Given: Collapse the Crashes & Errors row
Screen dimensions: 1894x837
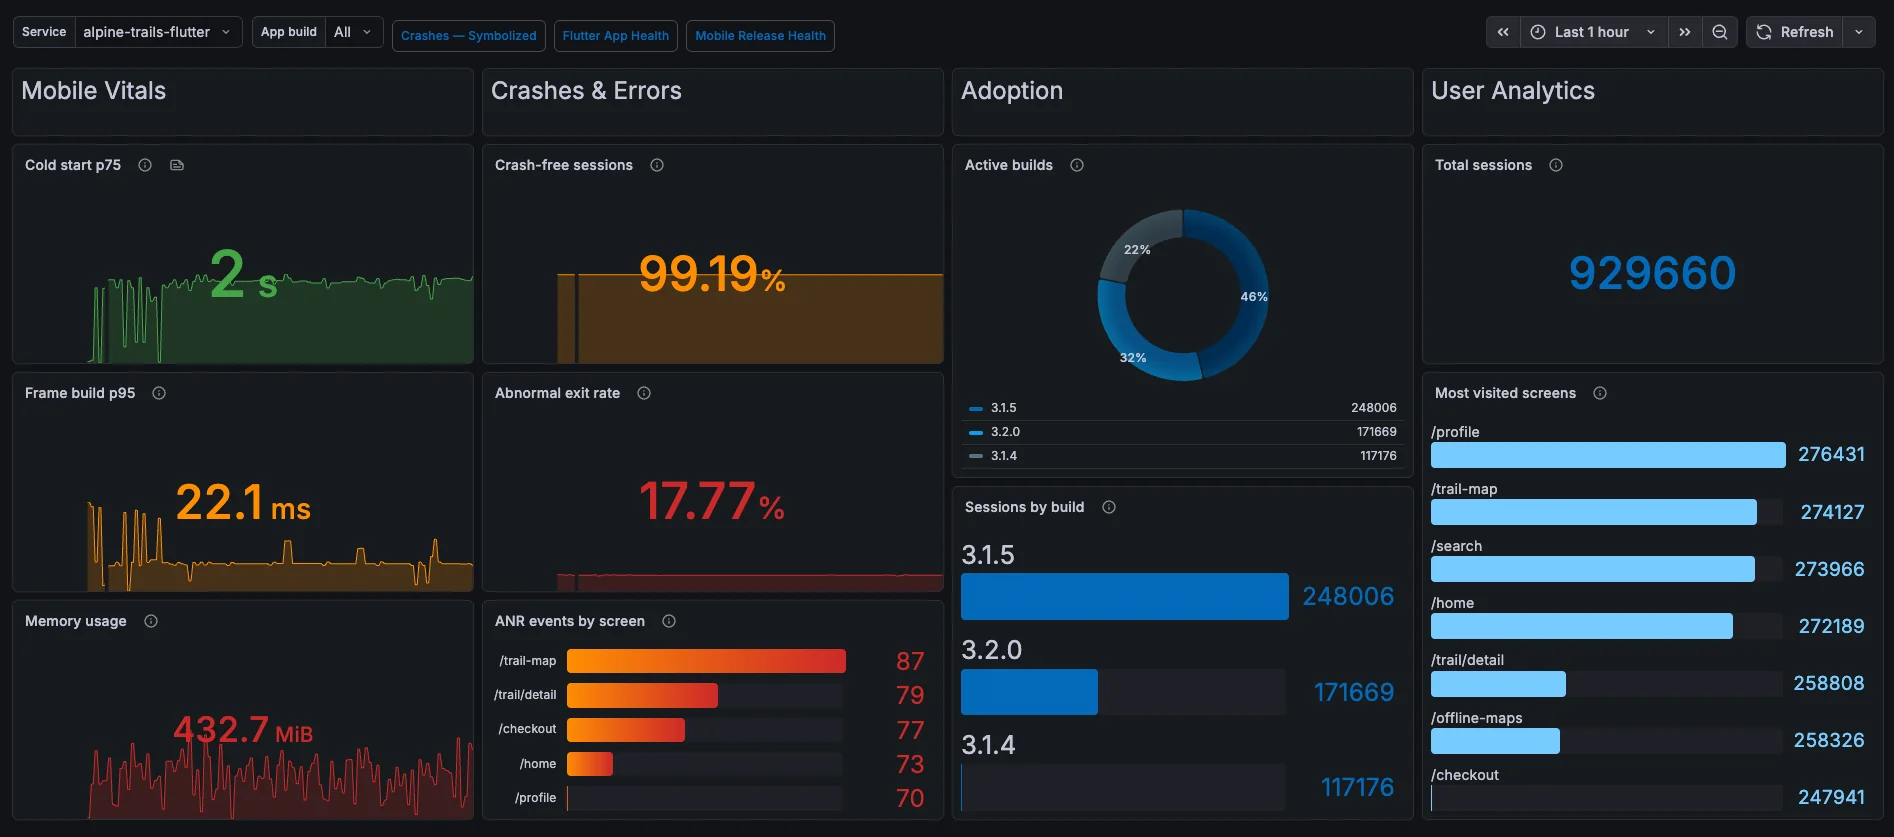Looking at the screenshot, I should click(586, 91).
